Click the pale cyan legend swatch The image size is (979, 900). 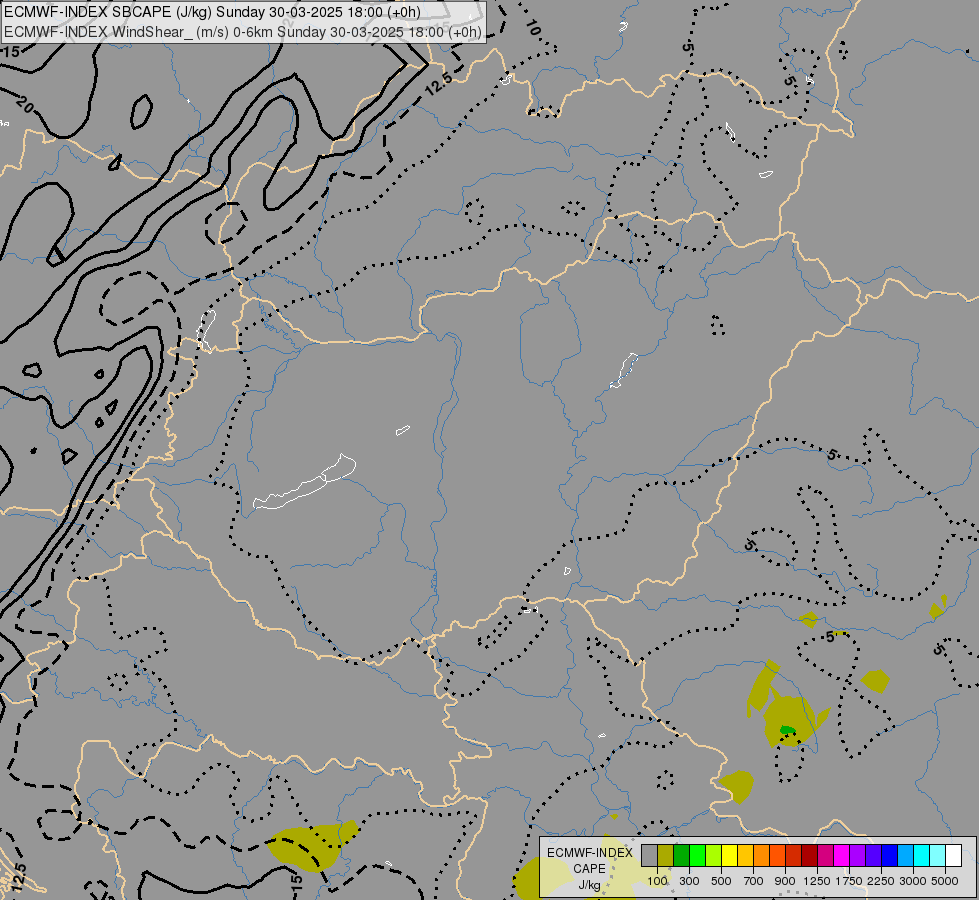point(937,855)
